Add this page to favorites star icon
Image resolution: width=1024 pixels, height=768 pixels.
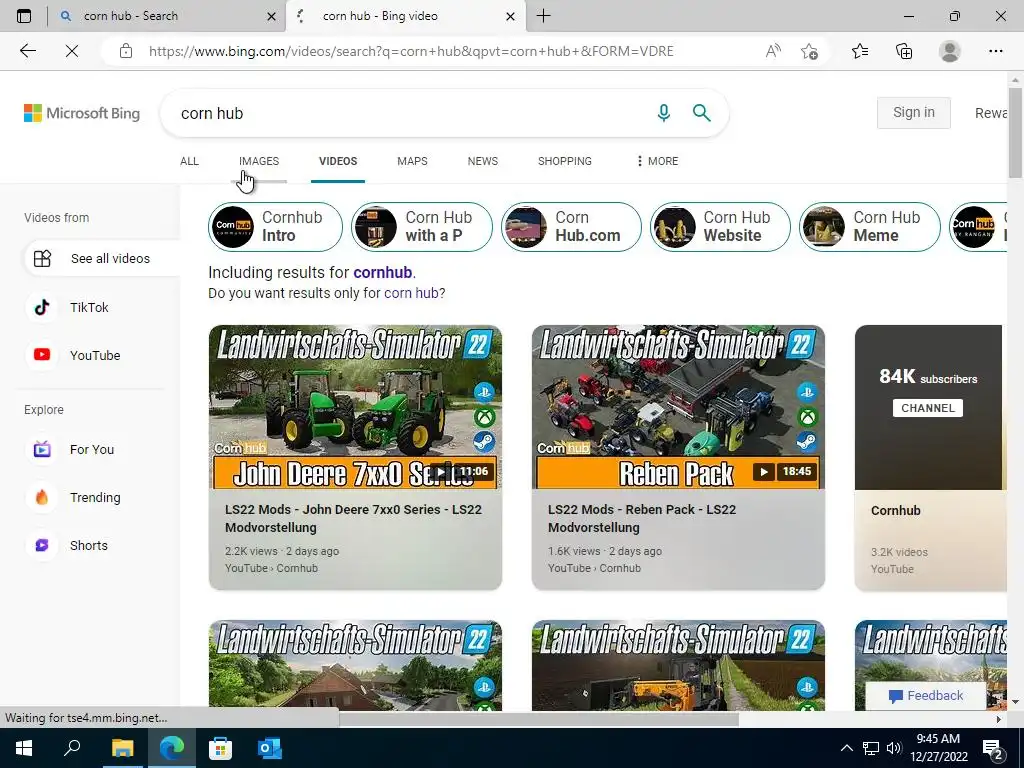(809, 51)
